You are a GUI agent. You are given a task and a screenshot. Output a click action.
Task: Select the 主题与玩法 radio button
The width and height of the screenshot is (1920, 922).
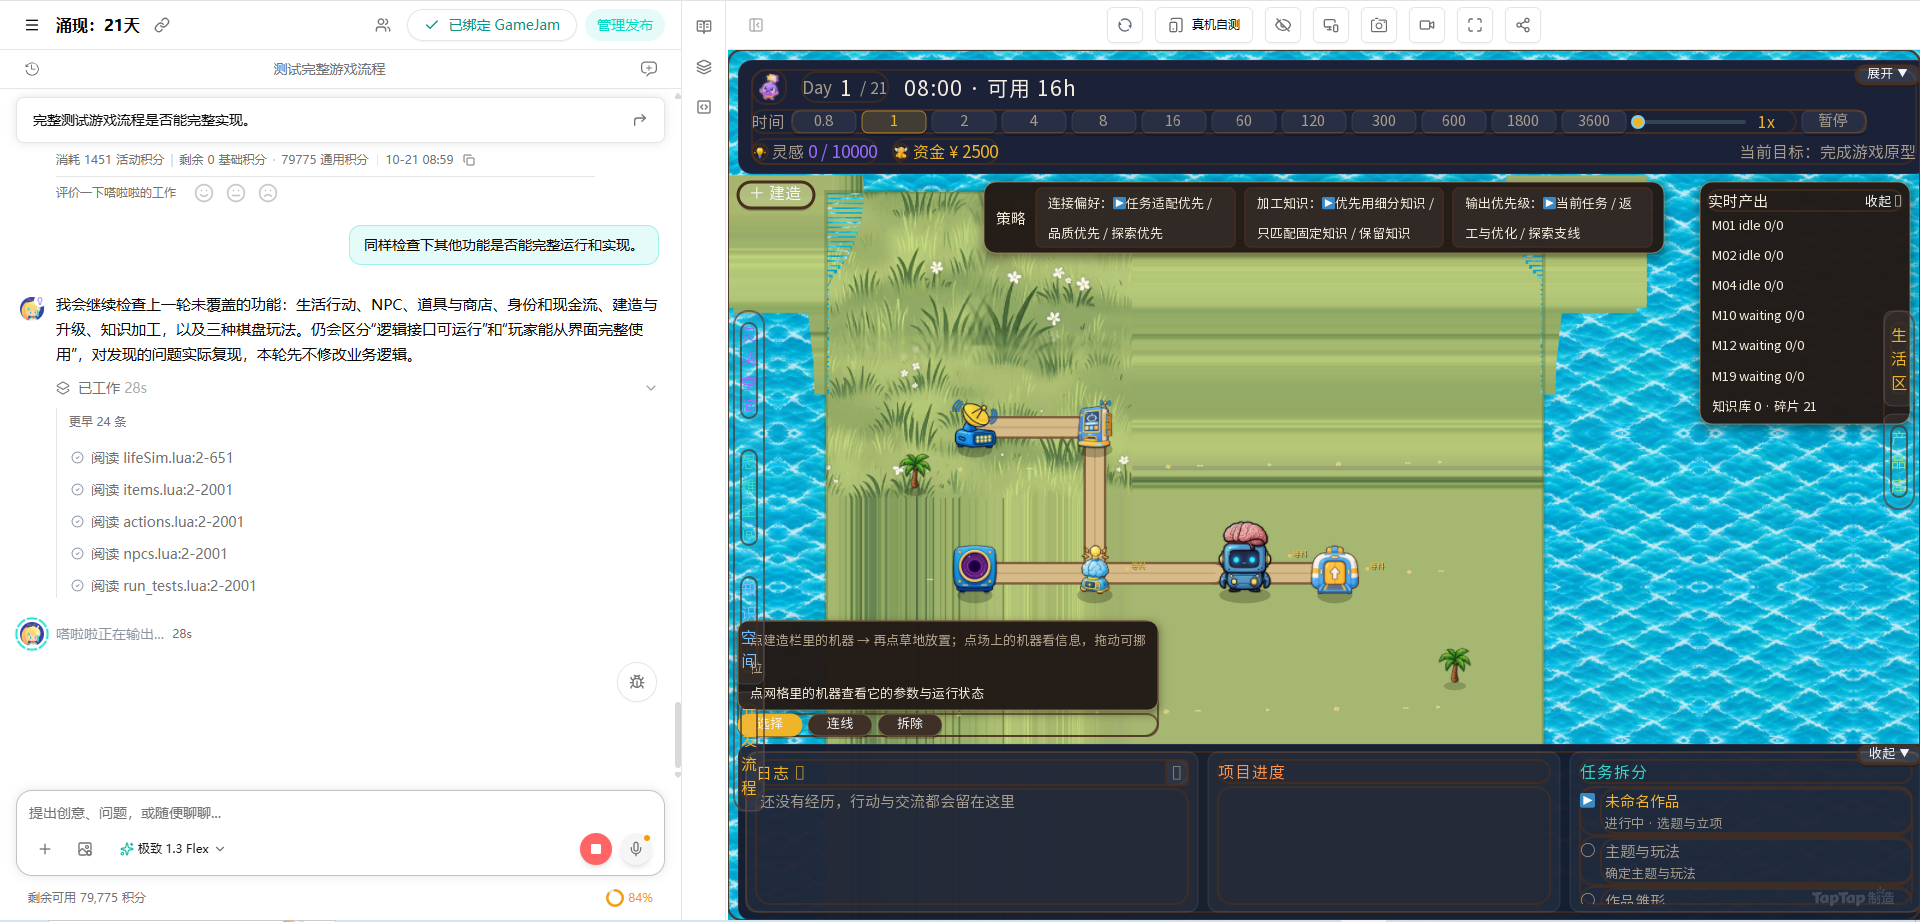1588,851
